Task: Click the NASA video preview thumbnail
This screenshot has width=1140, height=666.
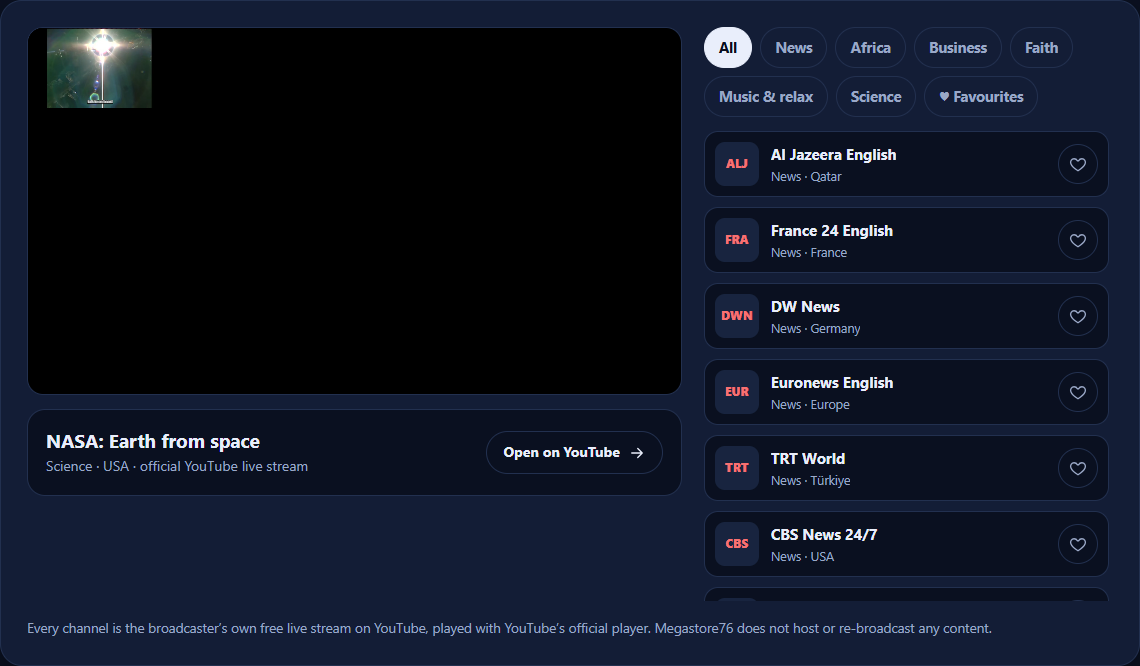Action: 100,68
